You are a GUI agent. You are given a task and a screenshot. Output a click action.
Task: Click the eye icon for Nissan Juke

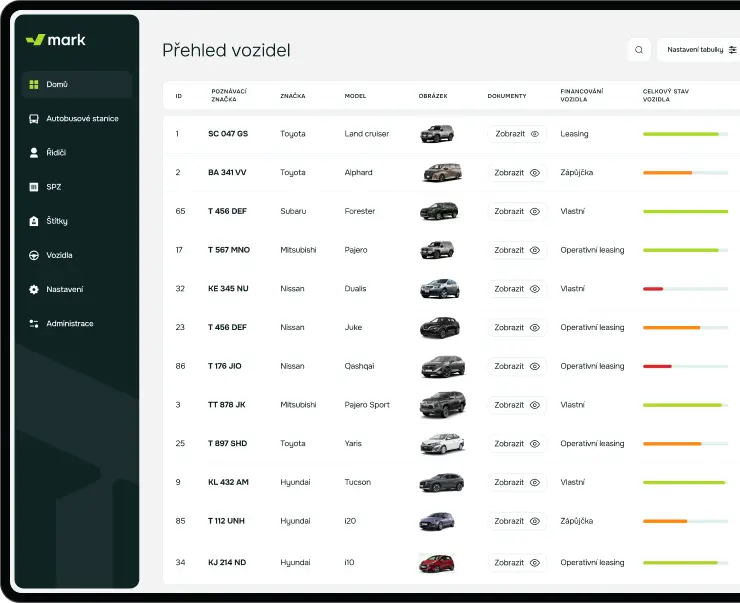point(535,327)
